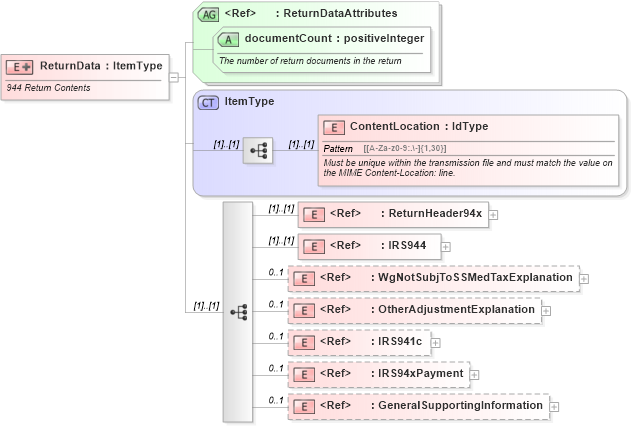Click the E icon of IRS941c
This screenshot has width=631, height=426.
click(304, 342)
